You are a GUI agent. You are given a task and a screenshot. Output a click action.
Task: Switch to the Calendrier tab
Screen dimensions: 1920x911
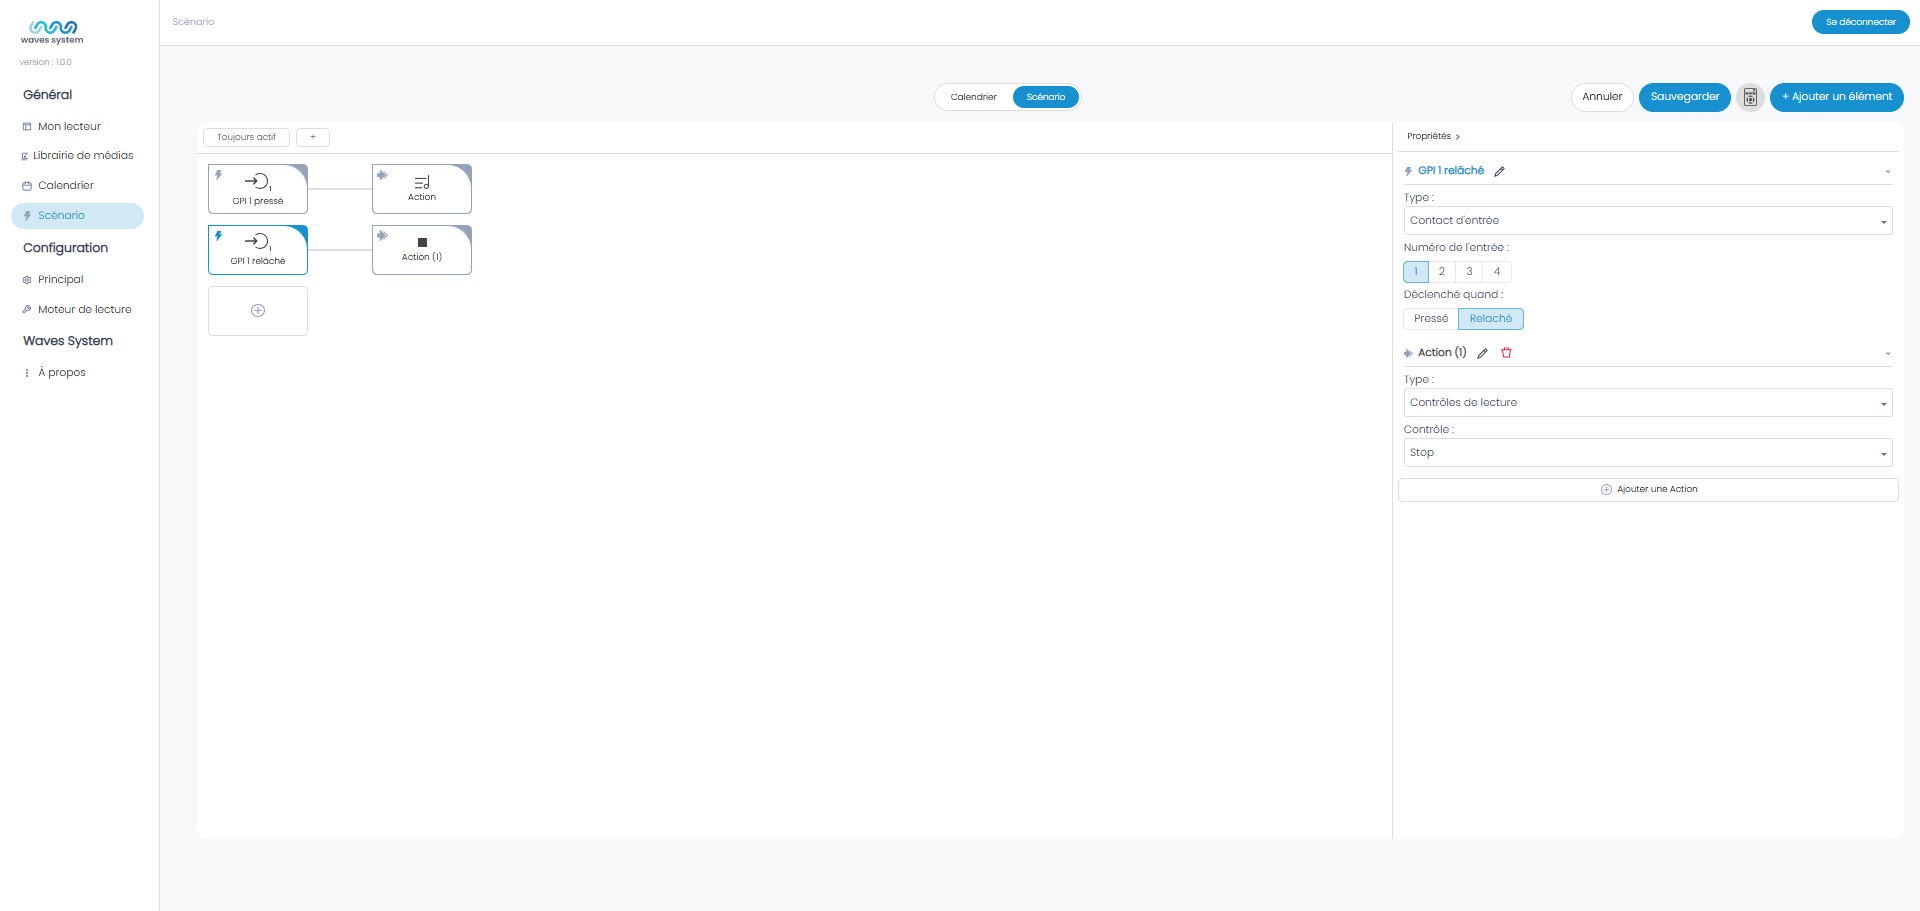point(974,97)
